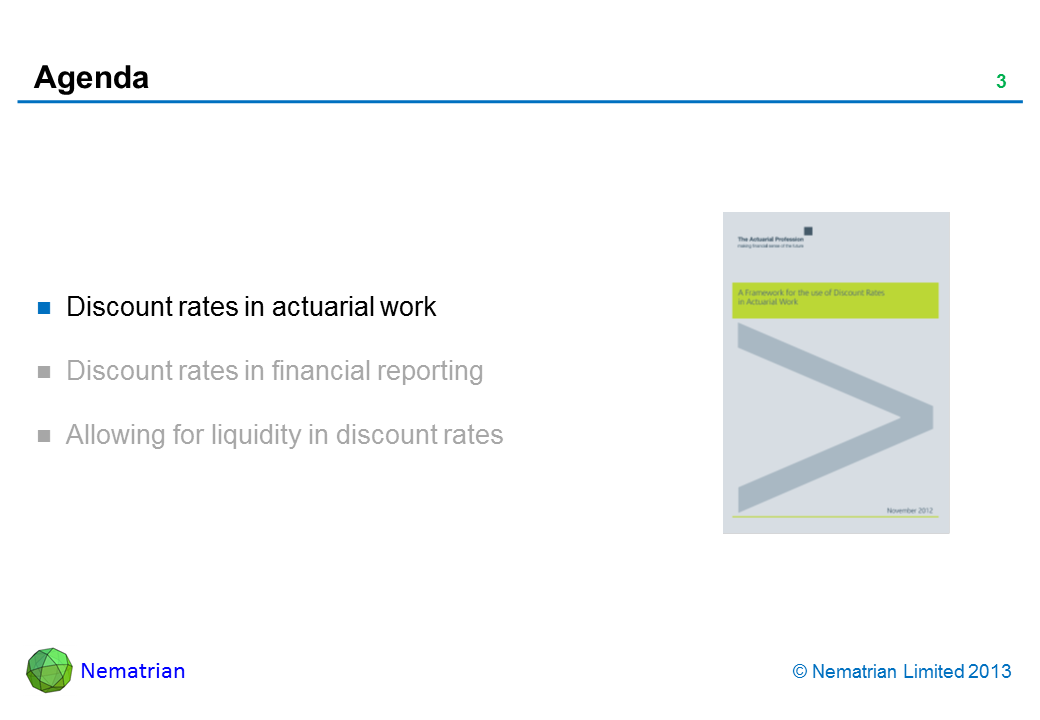
Task: Click the gray bullet beside financial reporting
Action: pos(44,372)
